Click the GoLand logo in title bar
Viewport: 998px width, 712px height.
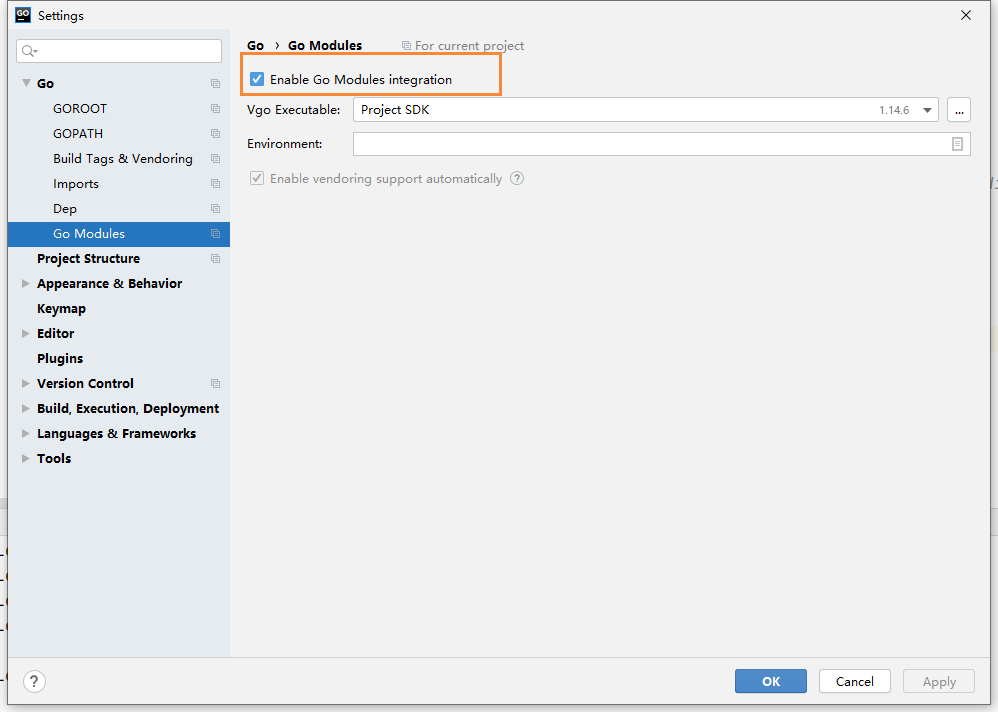[22, 15]
